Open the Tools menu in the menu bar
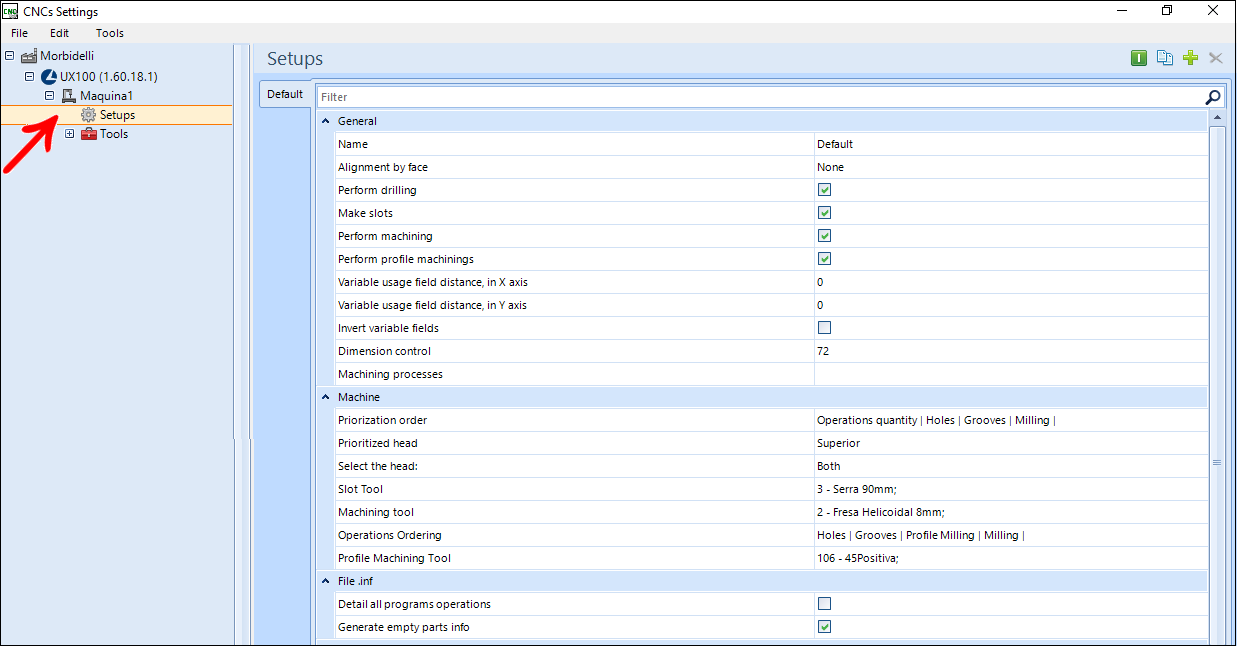The image size is (1237, 646). [110, 33]
